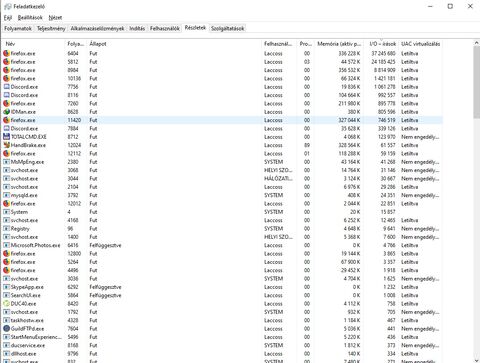480x363 pixels.
Task: Click the scrollbar up arrow
Action: click(x=476, y=43)
